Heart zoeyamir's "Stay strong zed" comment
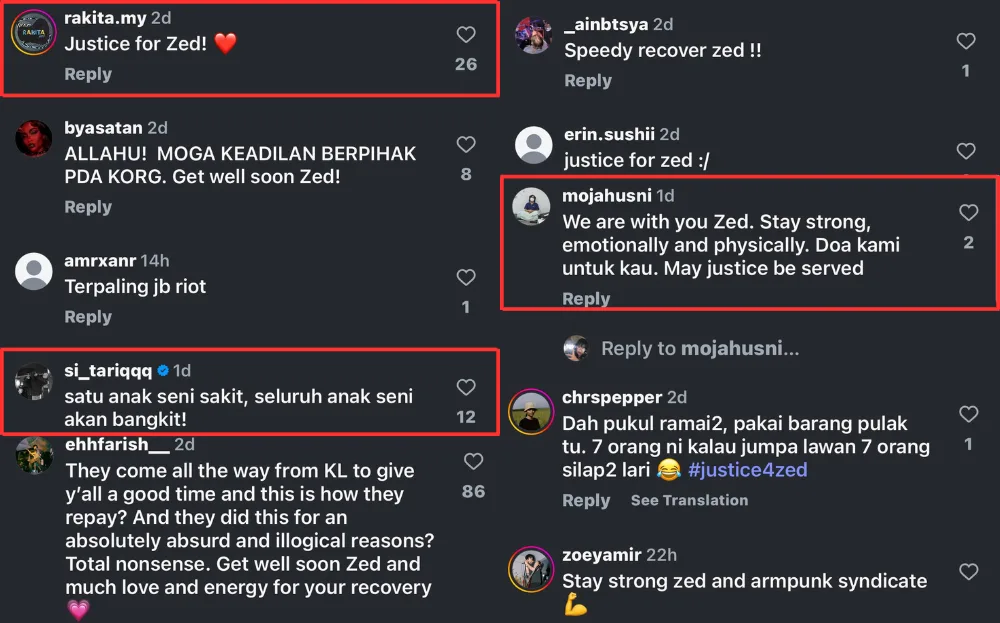This screenshot has width=1000, height=623. coord(968,571)
